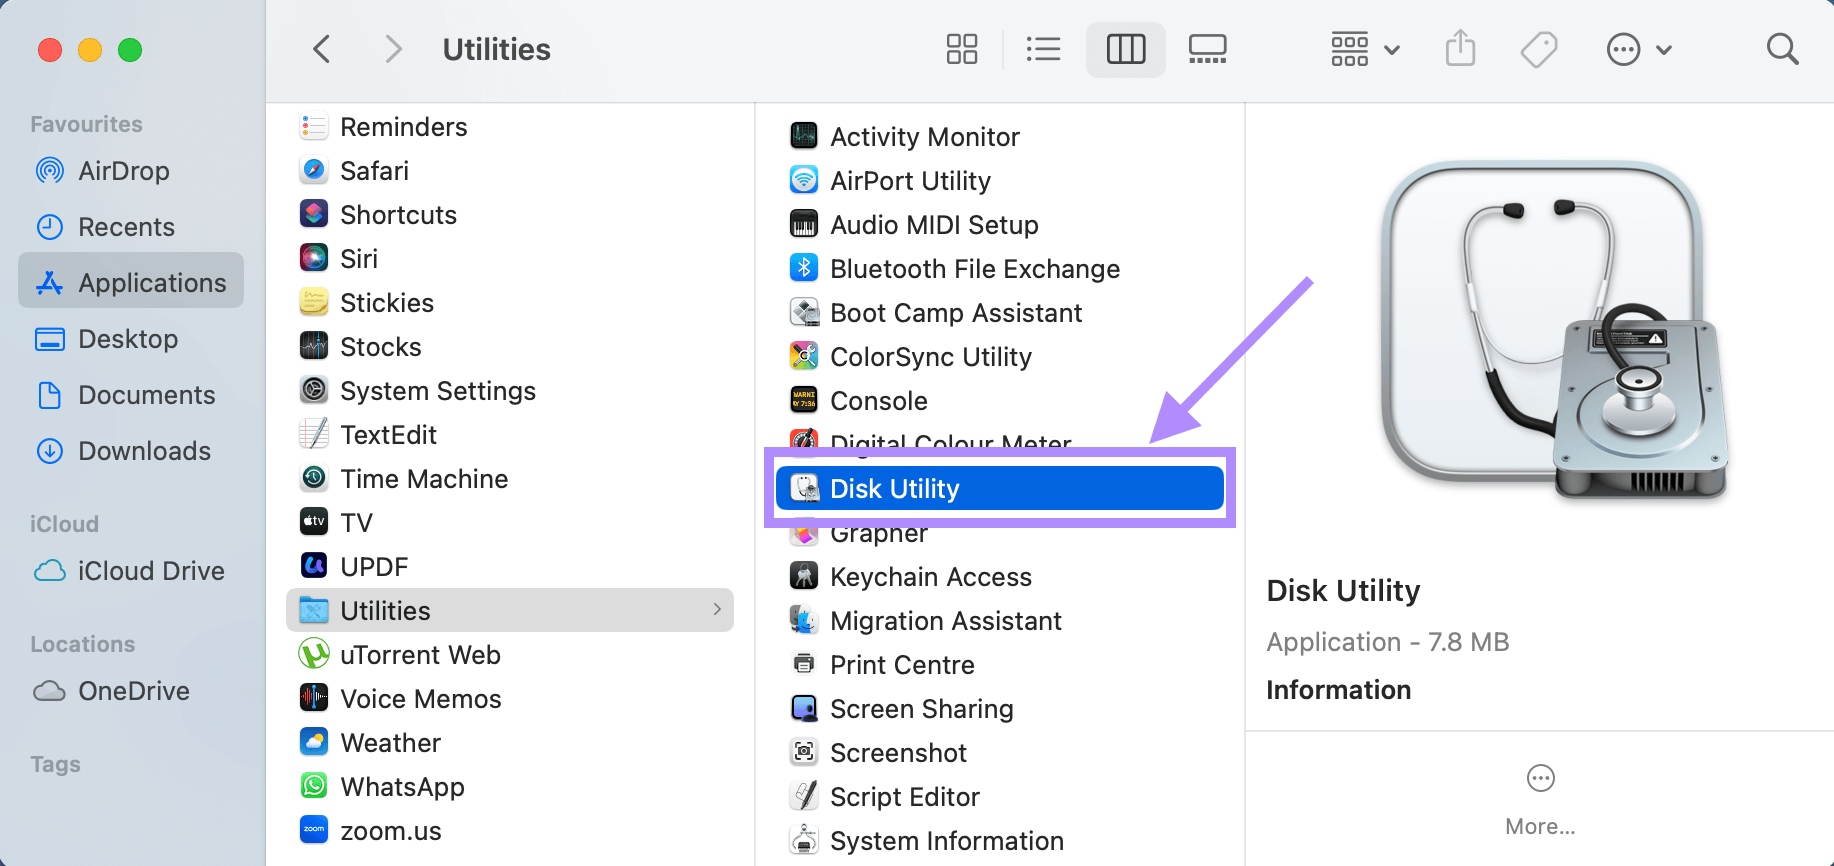The image size is (1834, 866).
Task: Click the More… button in preview pane
Action: coord(1540,799)
